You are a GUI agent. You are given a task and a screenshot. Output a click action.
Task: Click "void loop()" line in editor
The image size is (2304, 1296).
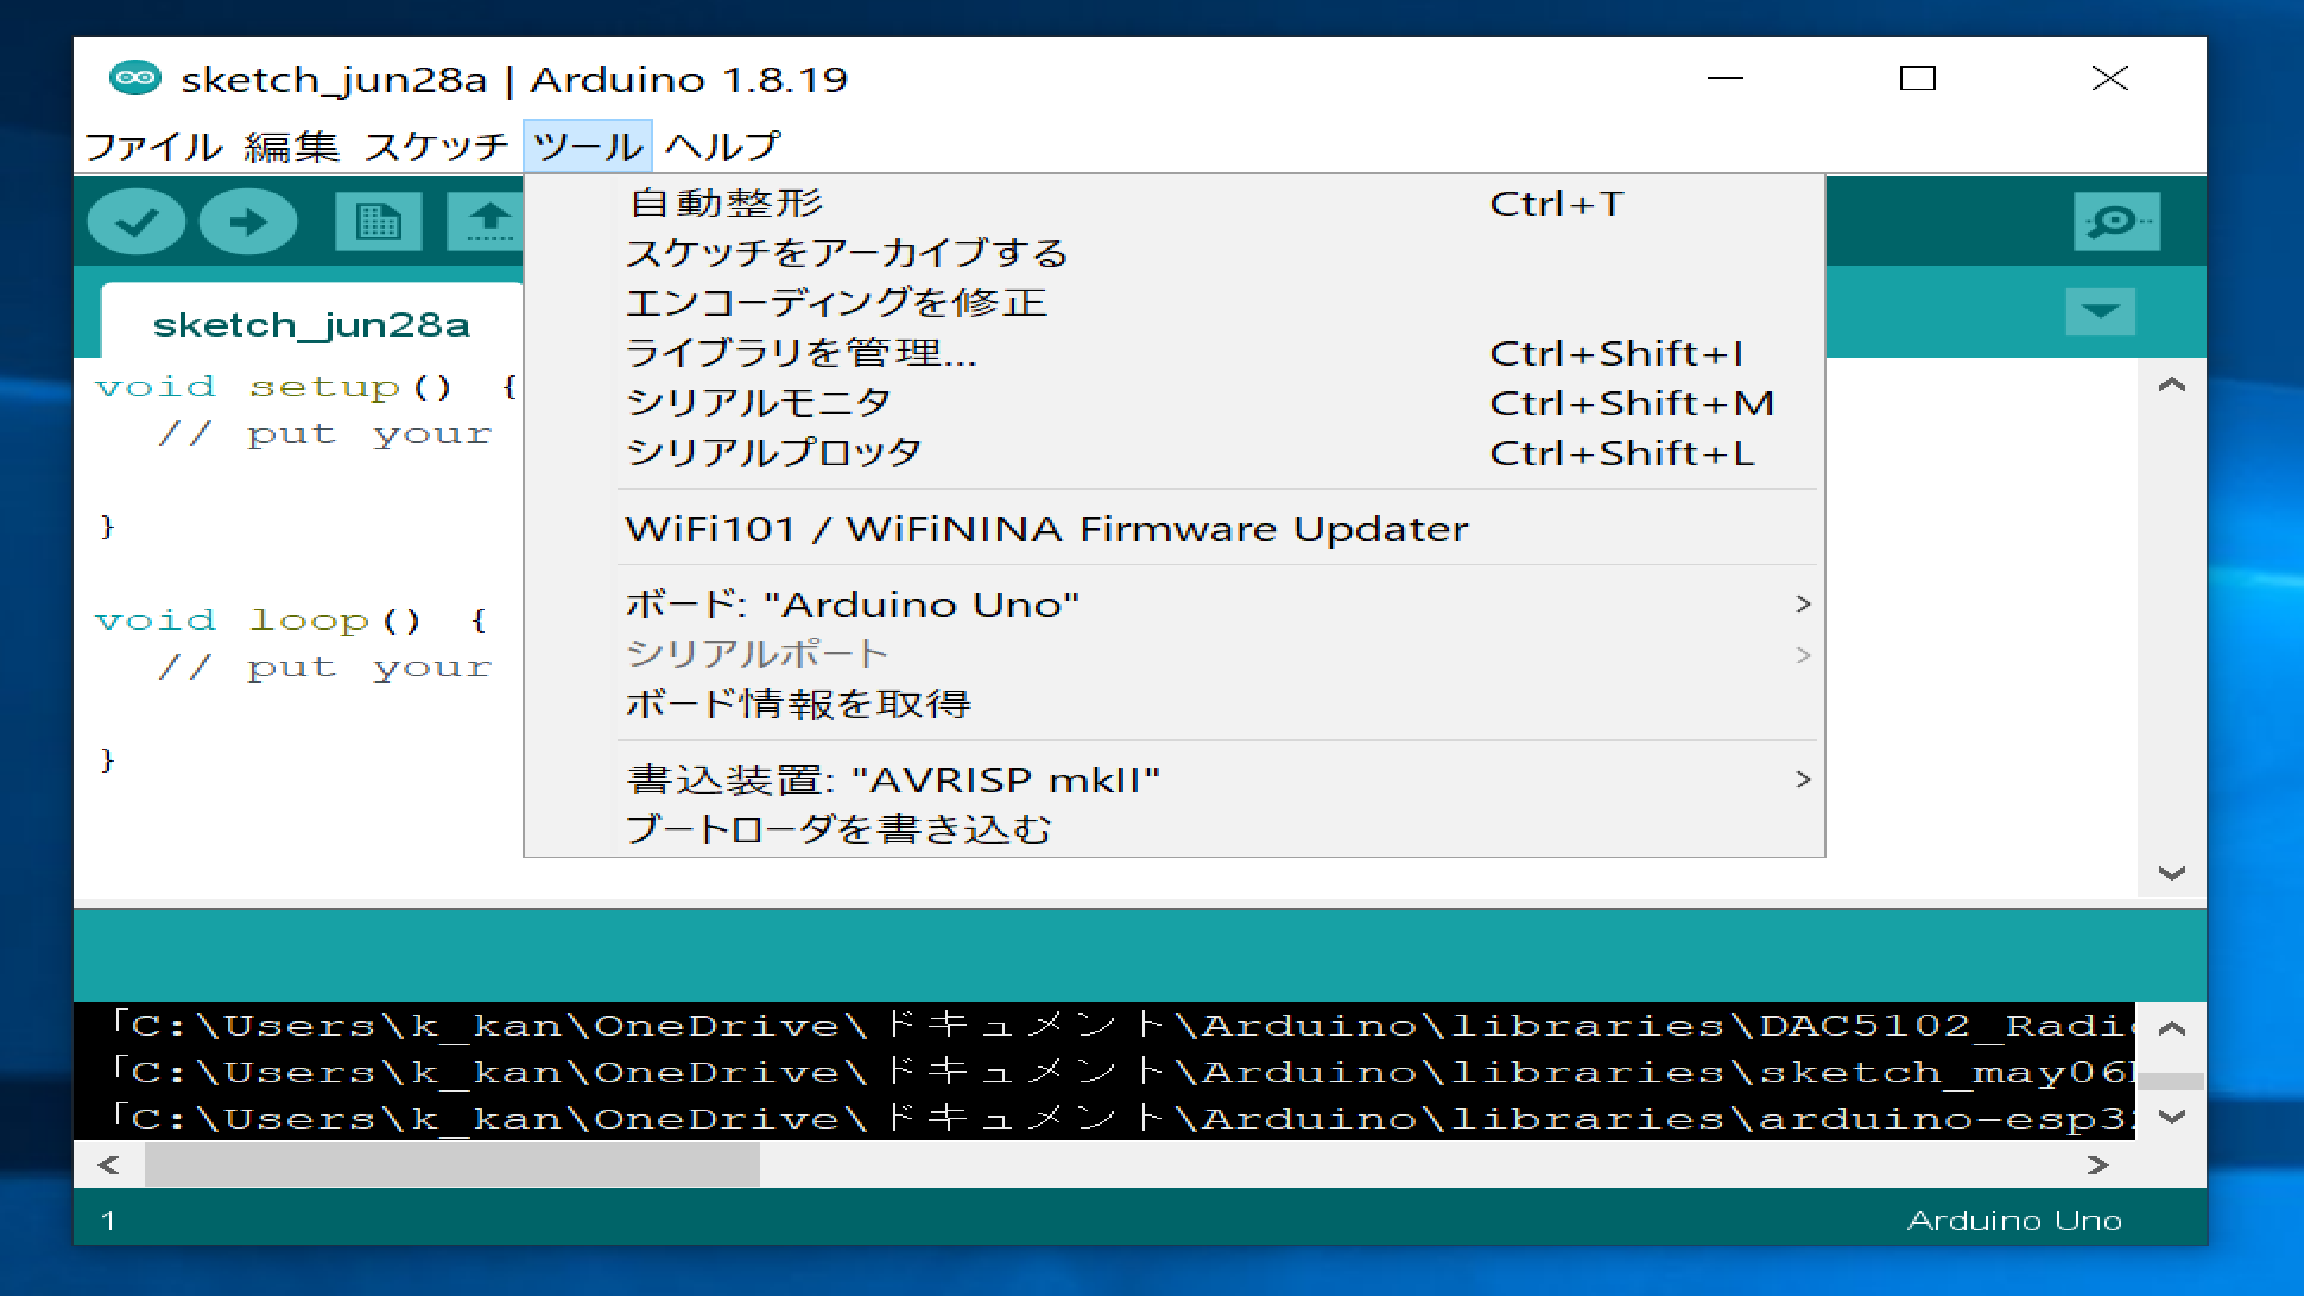coord(291,620)
